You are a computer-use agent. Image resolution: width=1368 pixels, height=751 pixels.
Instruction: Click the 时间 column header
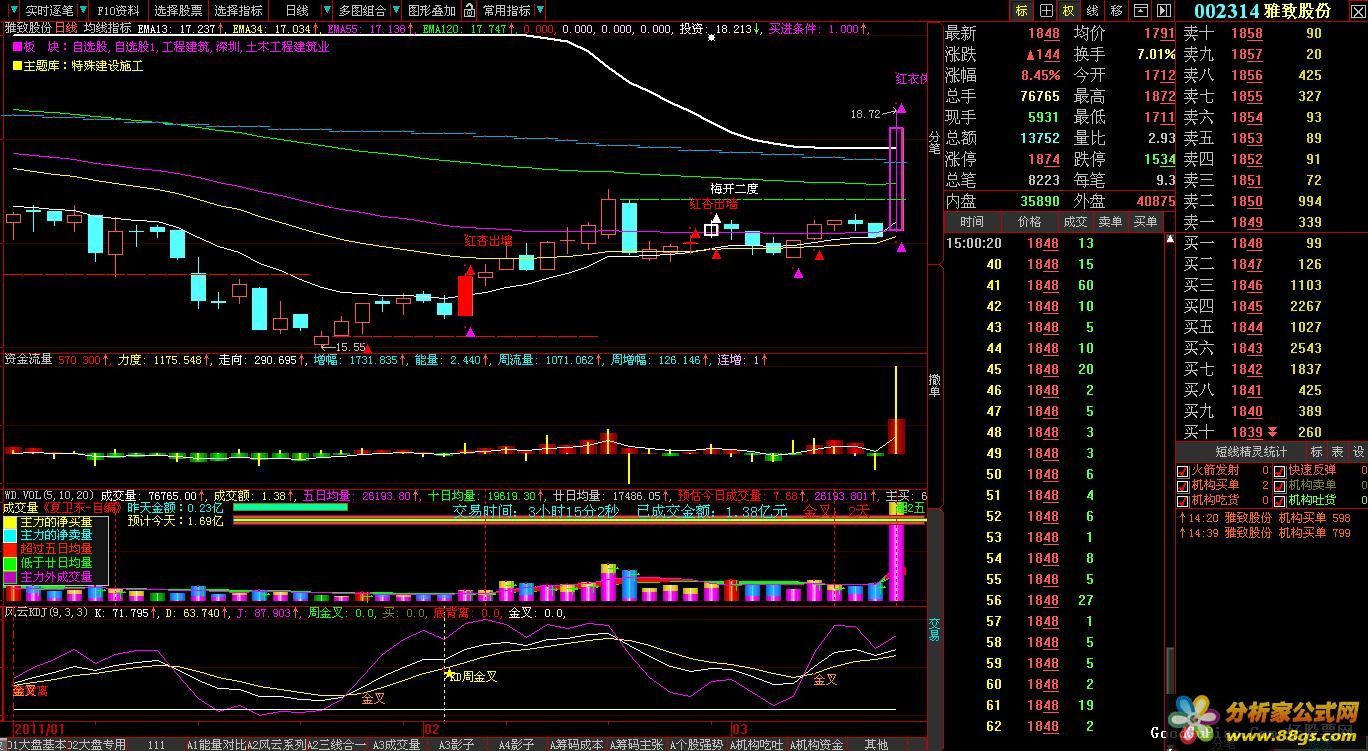tap(971, 221)
